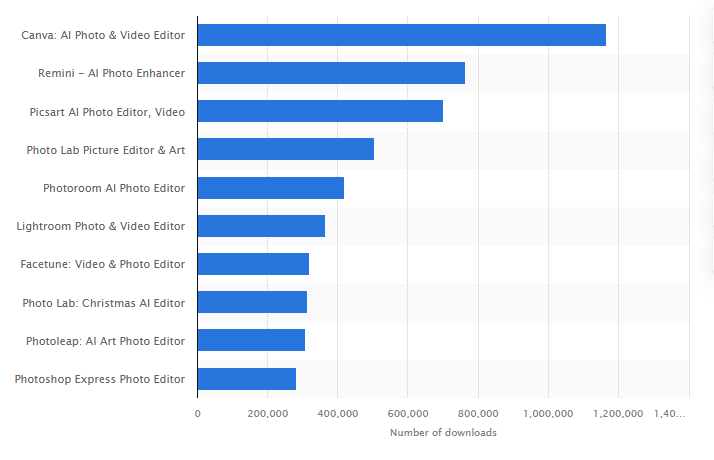Click the Lightroom Photo & Video Editor bar
This screenshot has width=714, height=460.
[261, 226]
